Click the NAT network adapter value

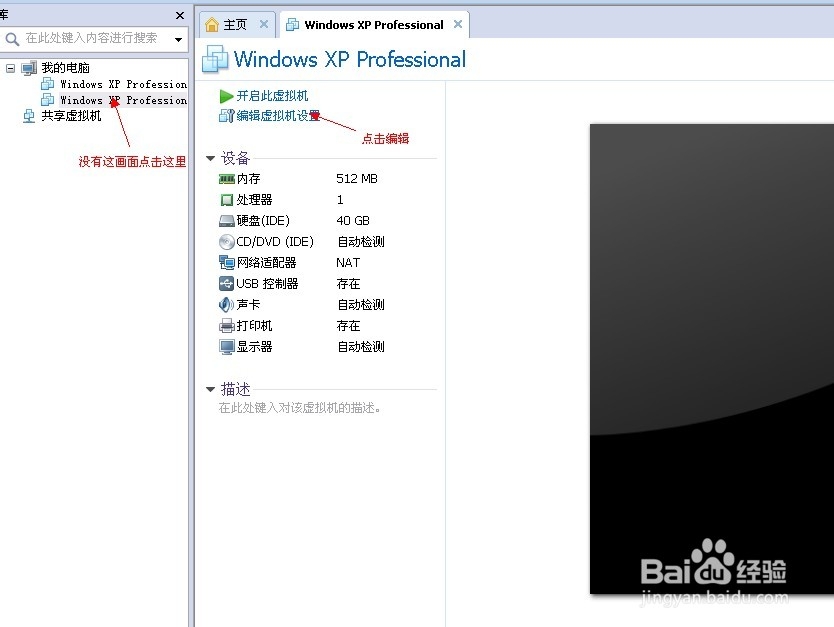click(x=348, y=263)
